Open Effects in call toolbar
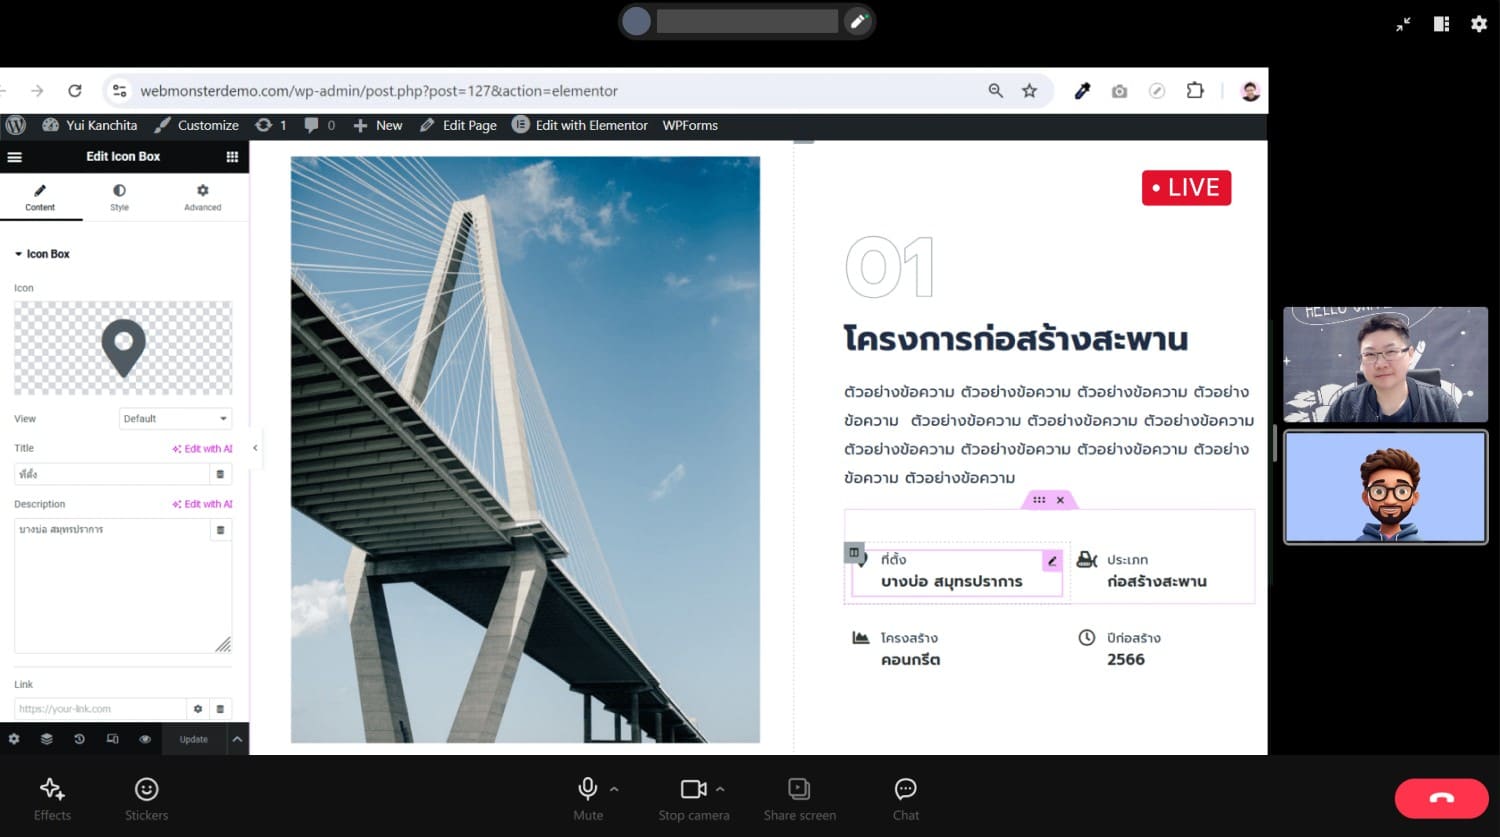This screenshot has height=837, width=1500. click(52, 798)
